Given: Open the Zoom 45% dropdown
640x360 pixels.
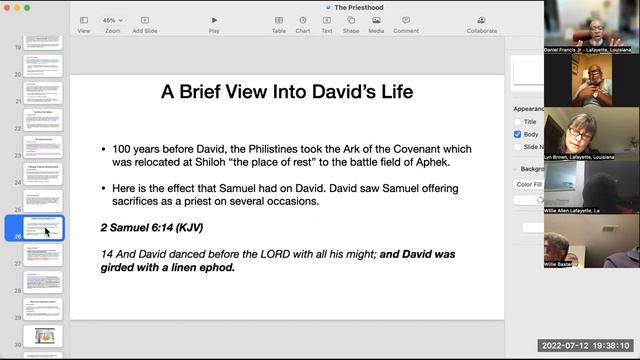Looking at the screenshot, I should click(x=112, y=20).
